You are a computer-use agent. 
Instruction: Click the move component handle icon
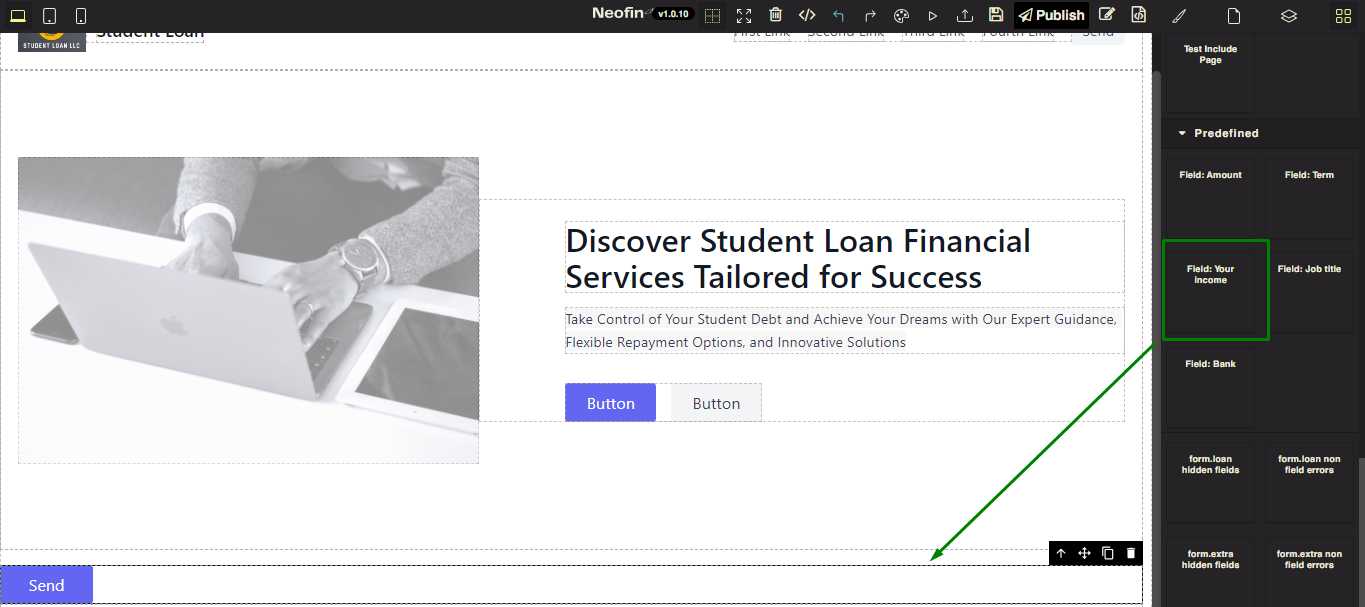(x=1084, y=553)
